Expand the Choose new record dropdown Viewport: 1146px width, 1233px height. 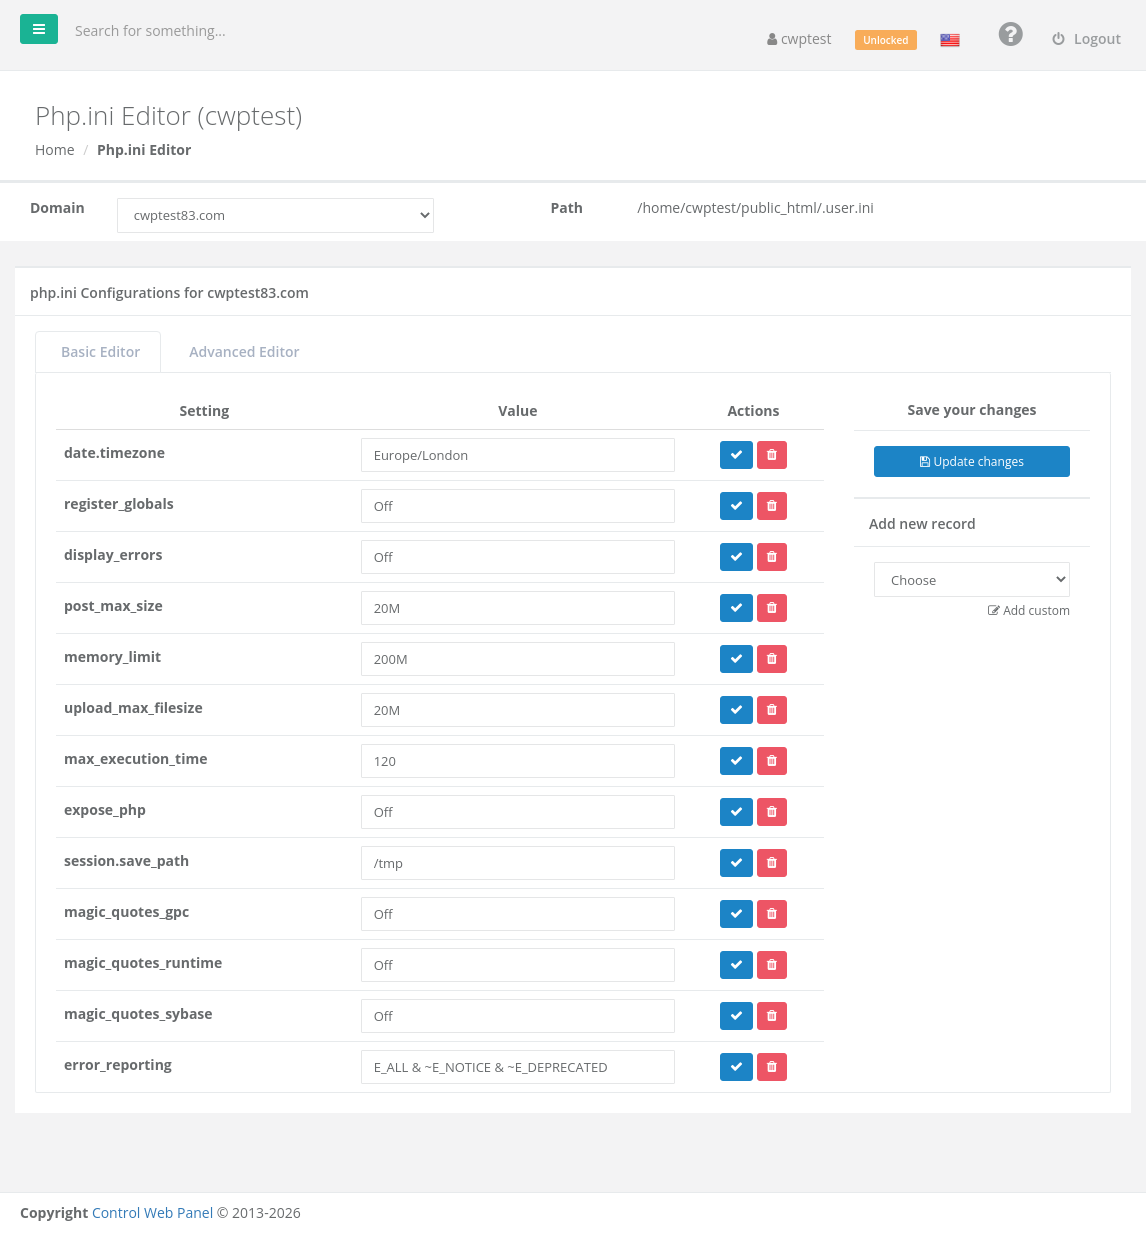point(972,580)
